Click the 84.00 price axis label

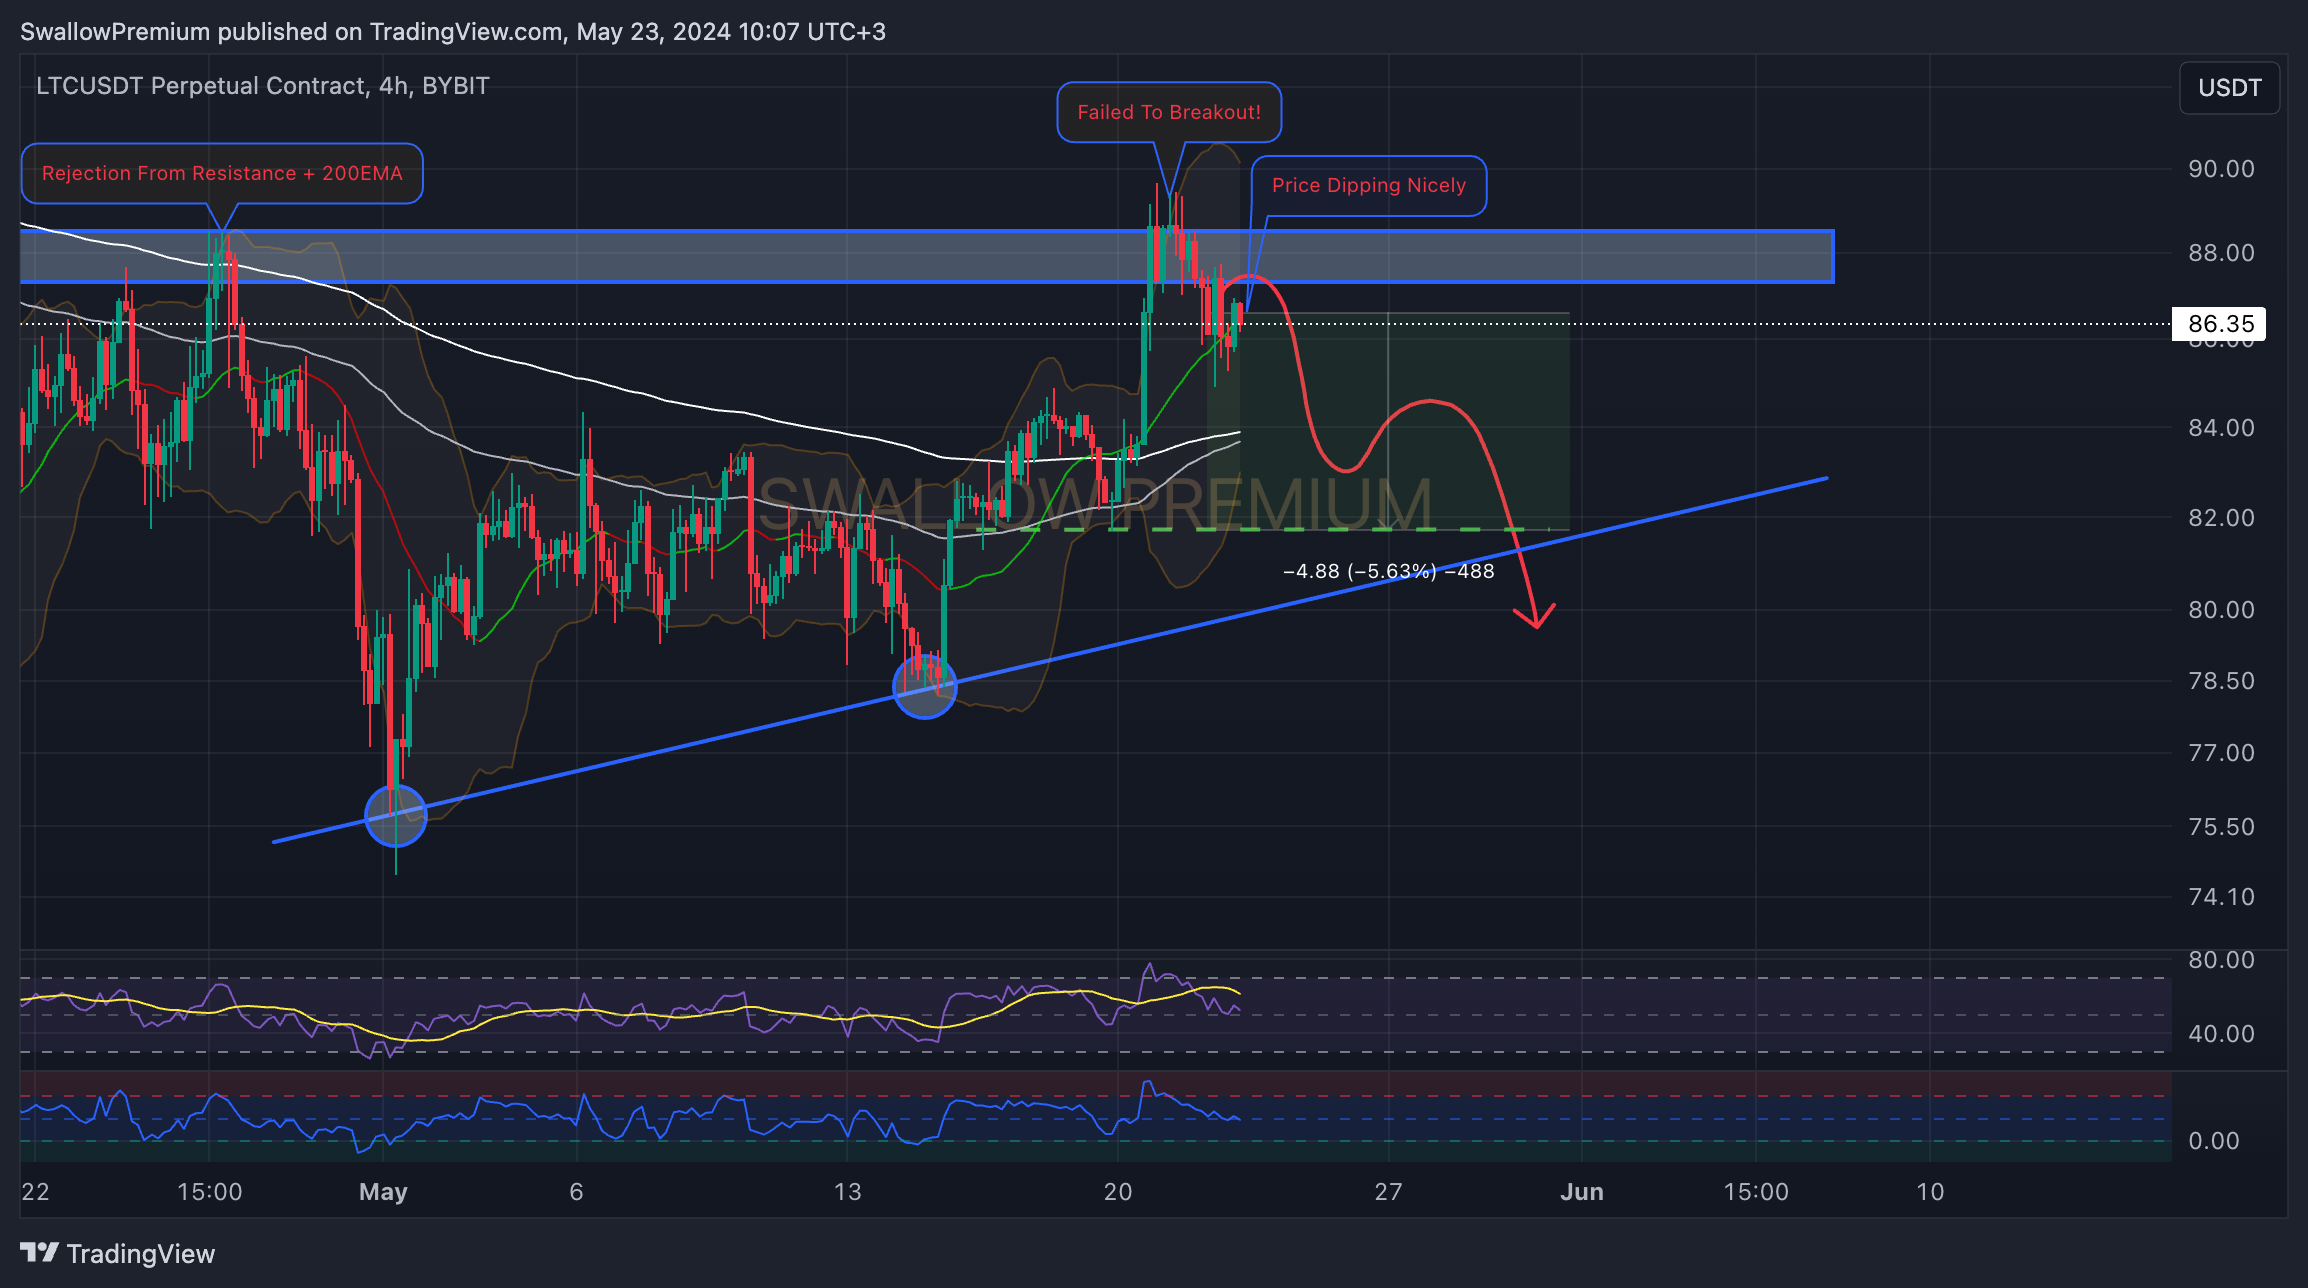pos(2221,427)
